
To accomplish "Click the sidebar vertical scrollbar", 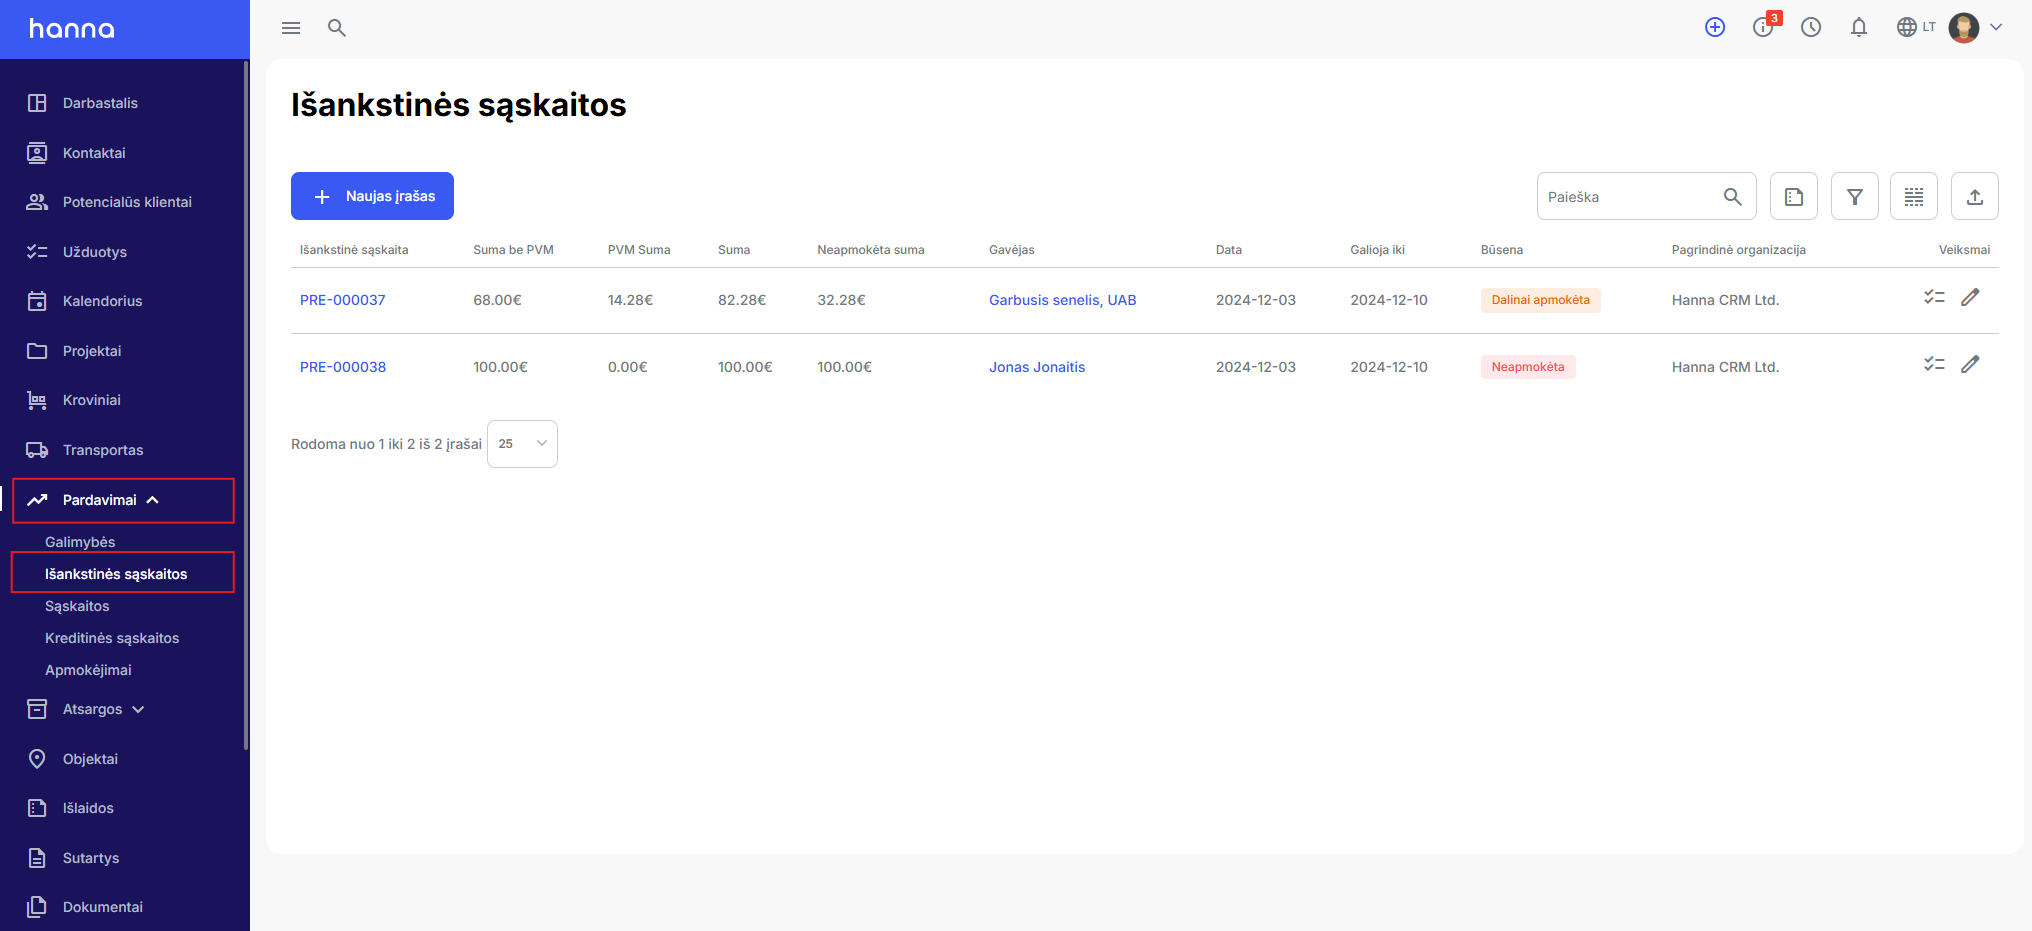I will [246, 405].
